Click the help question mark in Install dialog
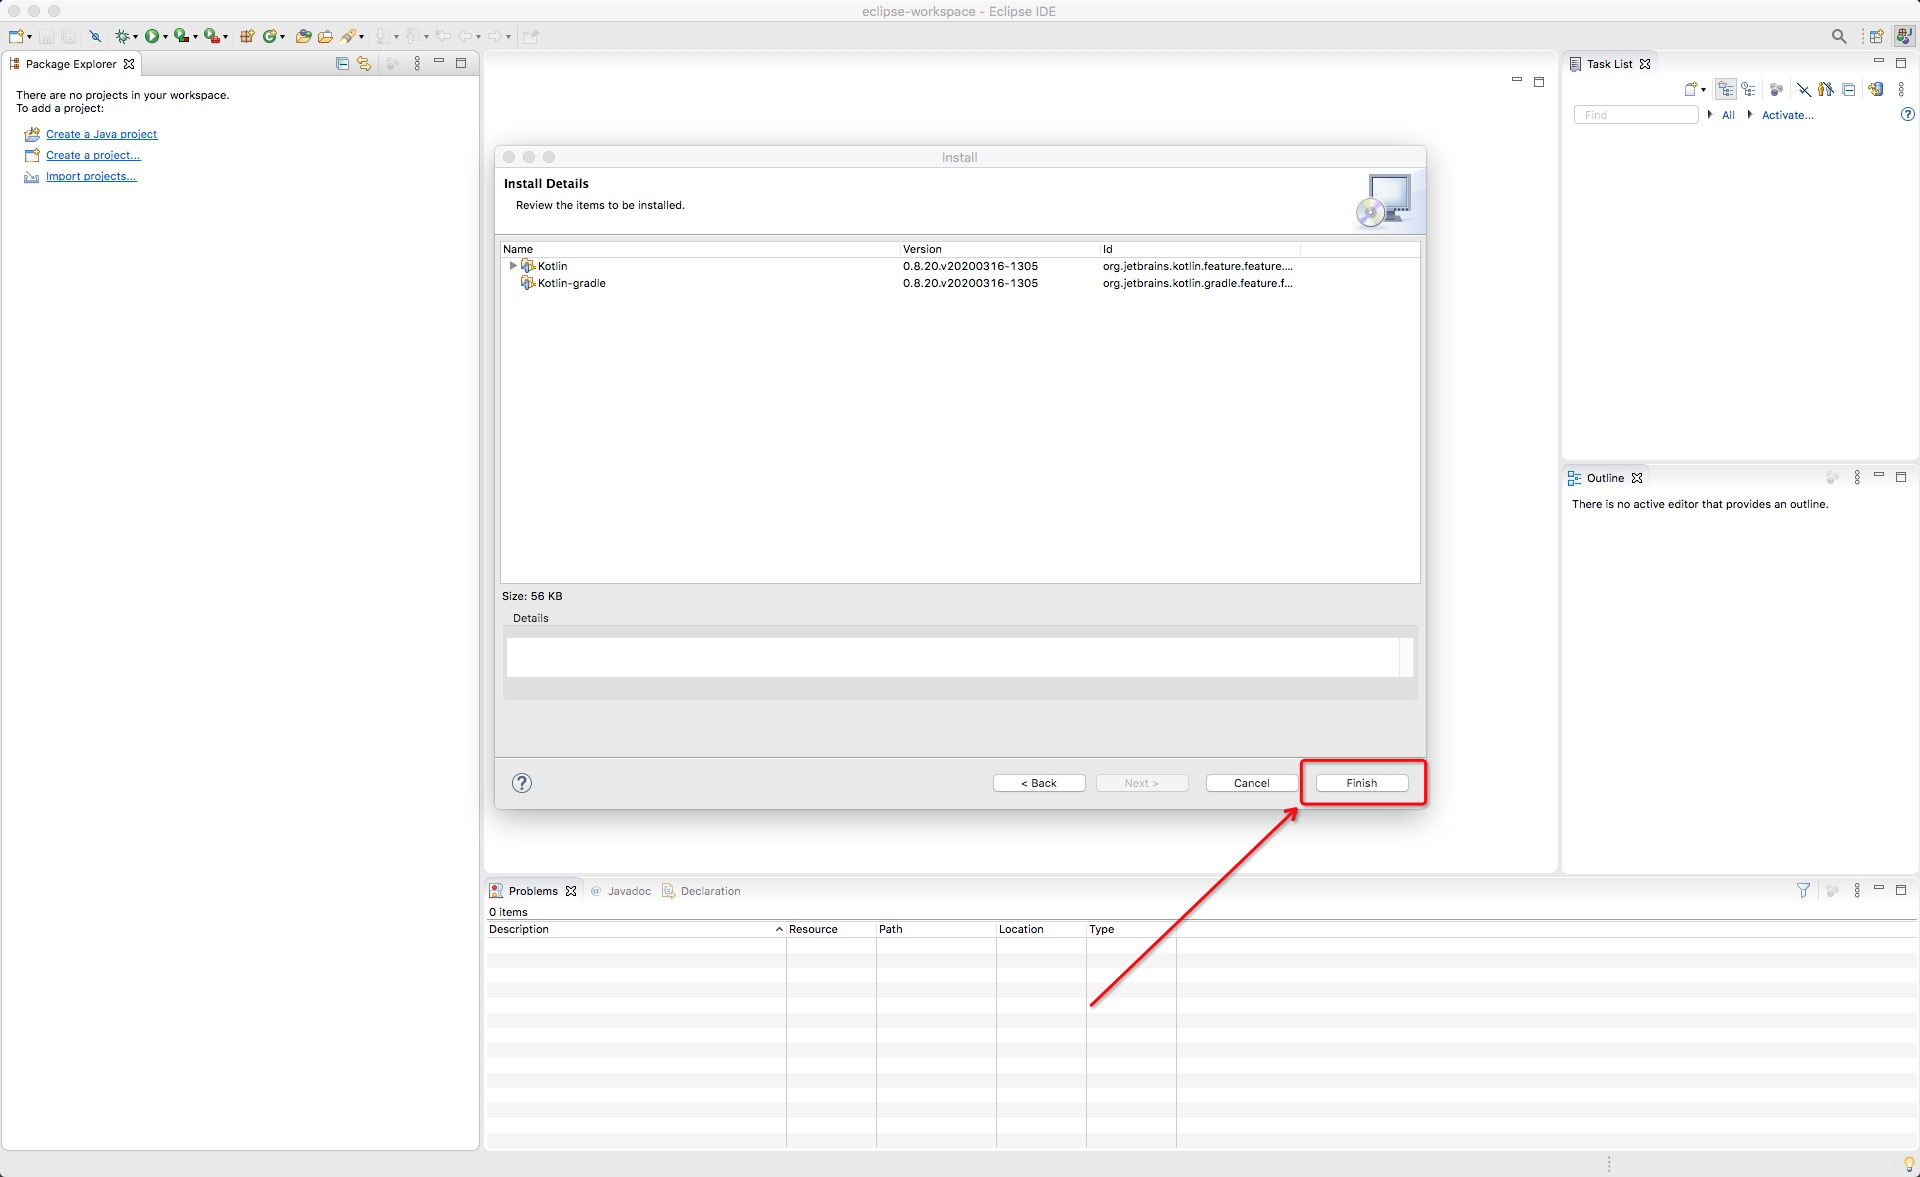 tap(522, 783)
